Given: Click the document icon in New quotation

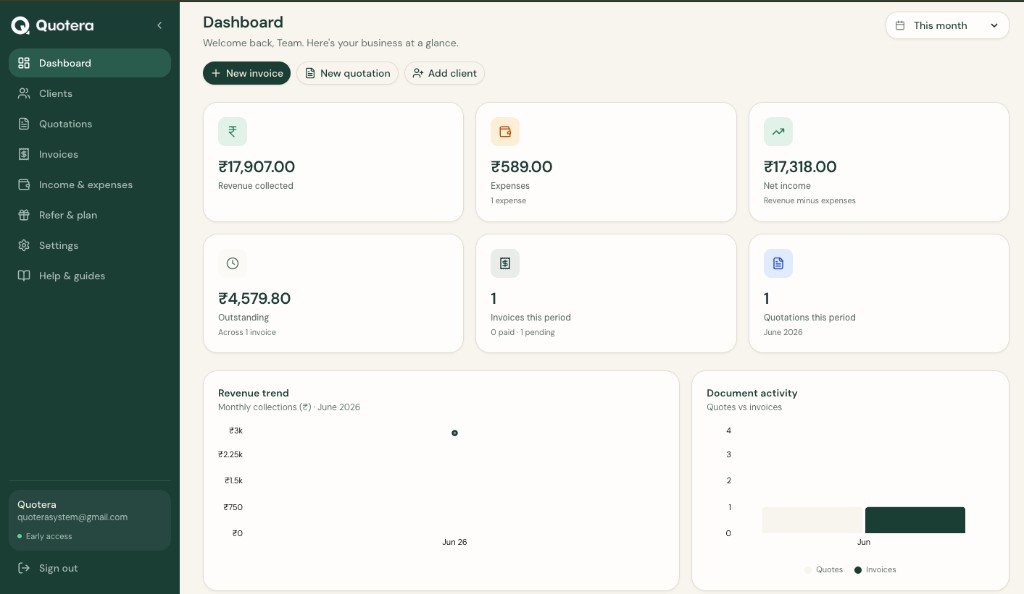Looking at the screenshot, I should point(310,73).
